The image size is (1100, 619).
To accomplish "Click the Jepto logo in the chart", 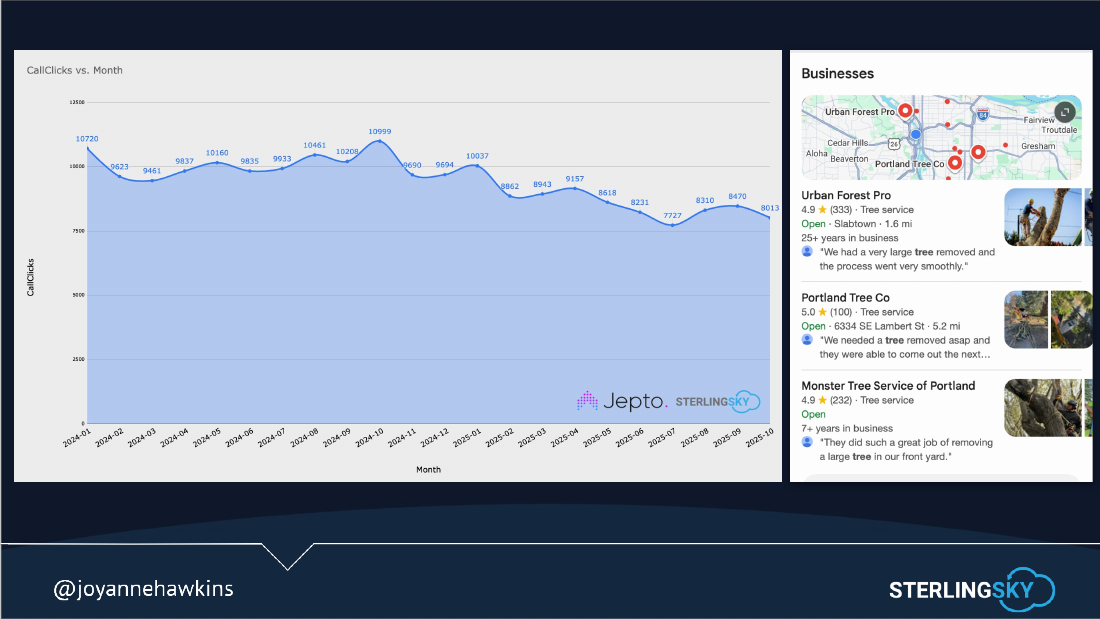I will [x=622, y=401].
